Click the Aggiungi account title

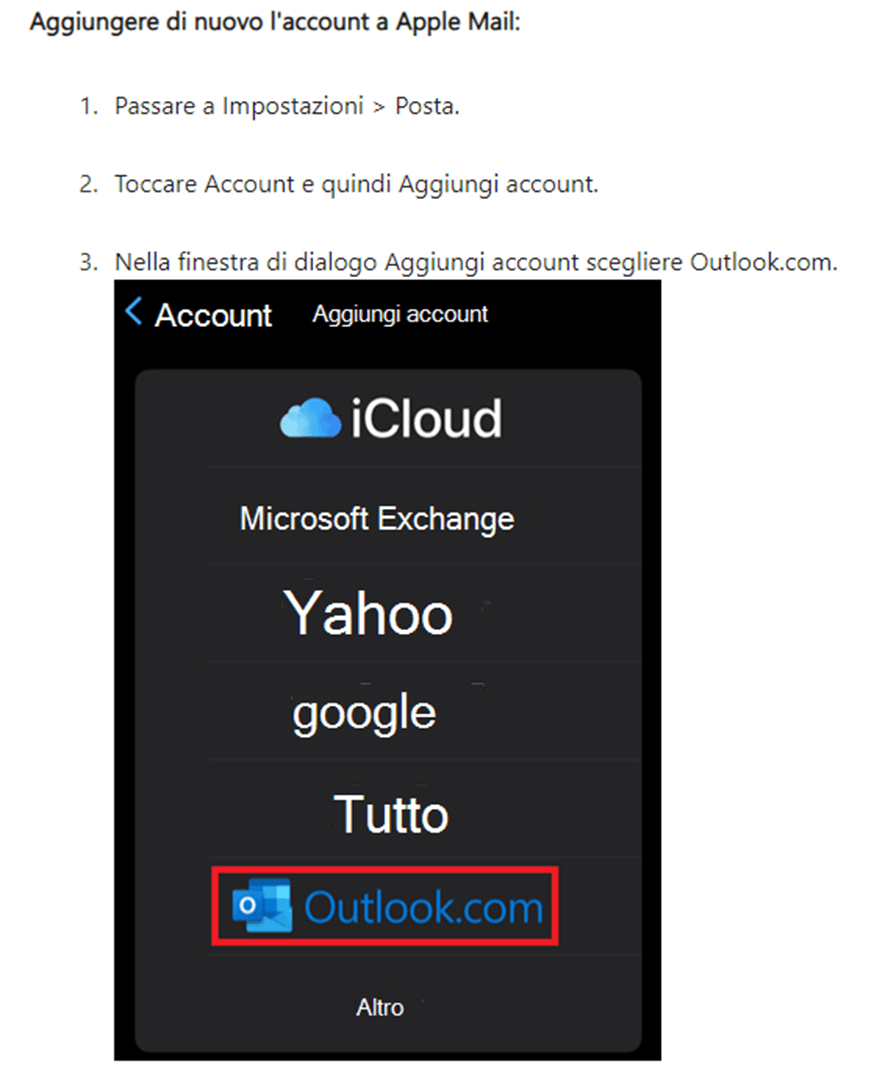(x=400, y=314)
